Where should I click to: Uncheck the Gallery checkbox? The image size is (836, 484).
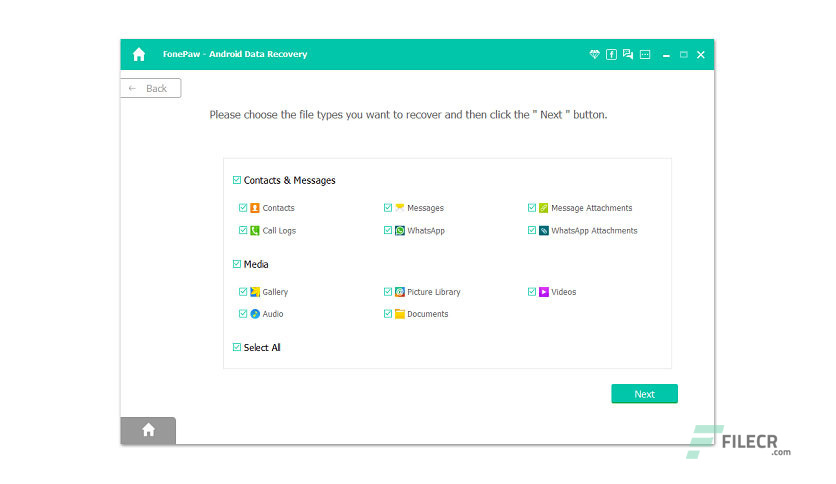tap(243, 292)
